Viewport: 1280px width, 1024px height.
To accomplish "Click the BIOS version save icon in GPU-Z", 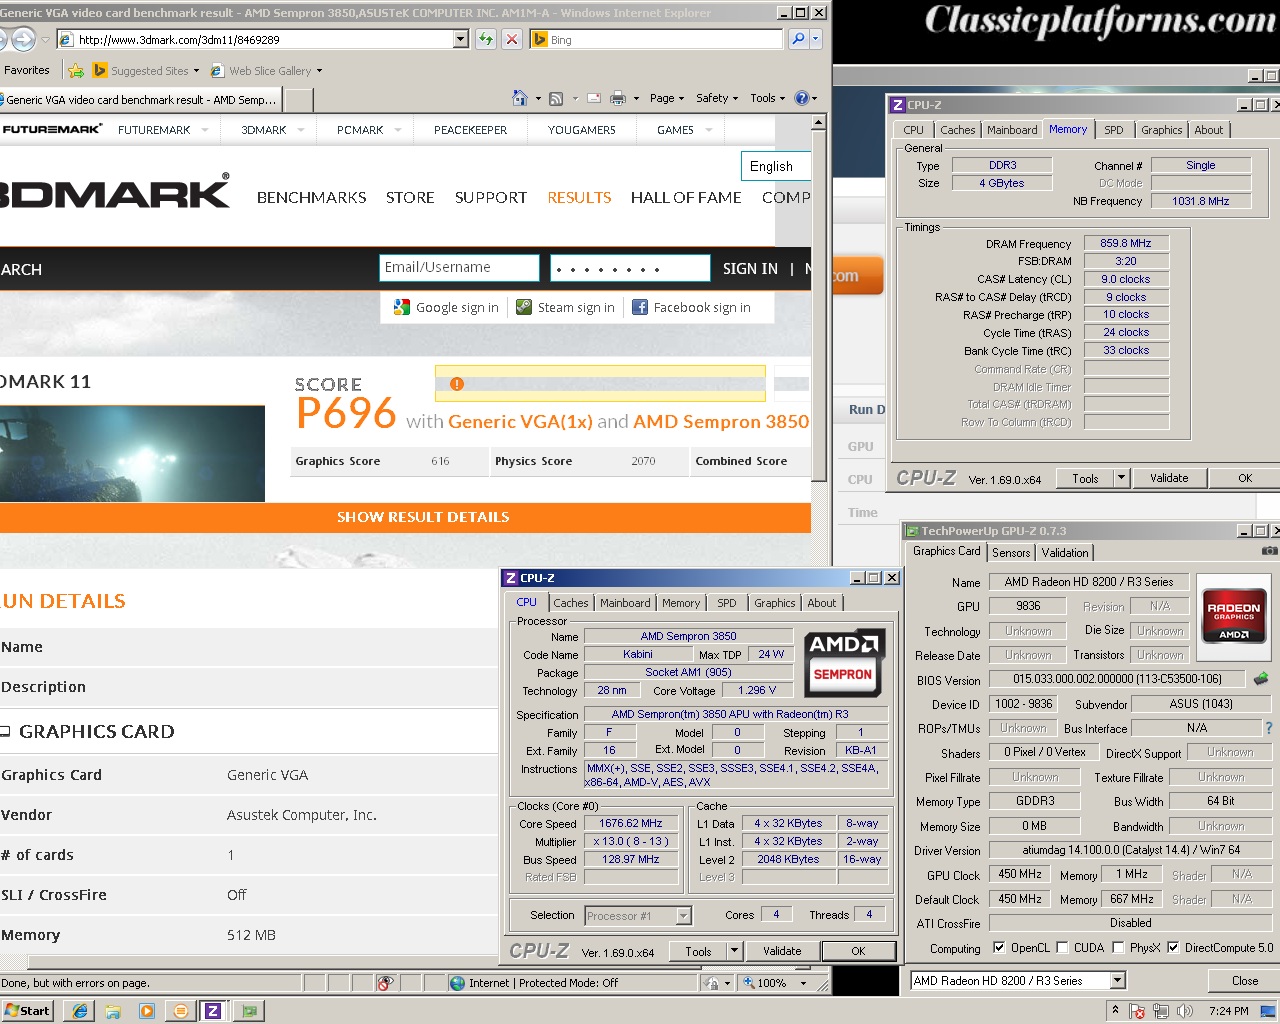I will pyautogui.click(x=1261, y=679).
